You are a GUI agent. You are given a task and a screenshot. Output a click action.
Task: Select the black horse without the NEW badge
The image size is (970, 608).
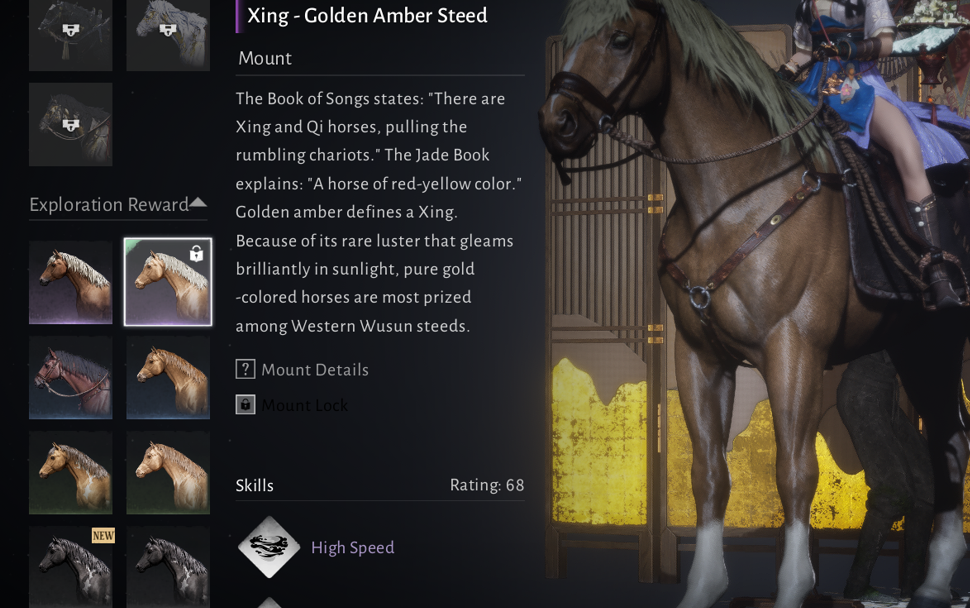(x=168, y=567)
